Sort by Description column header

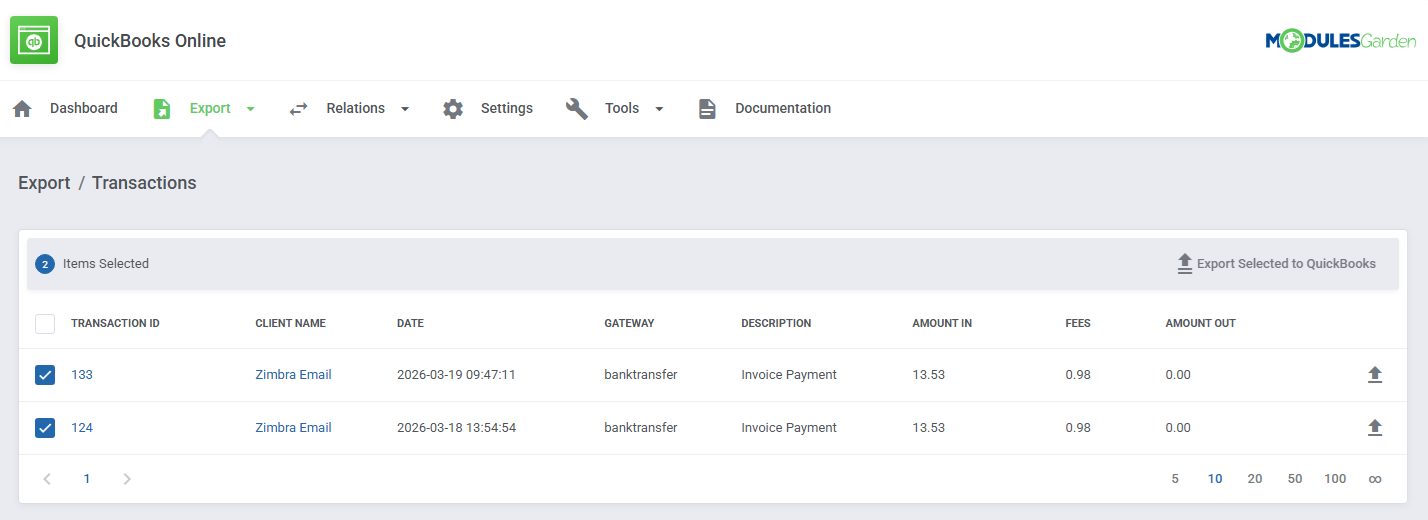pos(776,324)
